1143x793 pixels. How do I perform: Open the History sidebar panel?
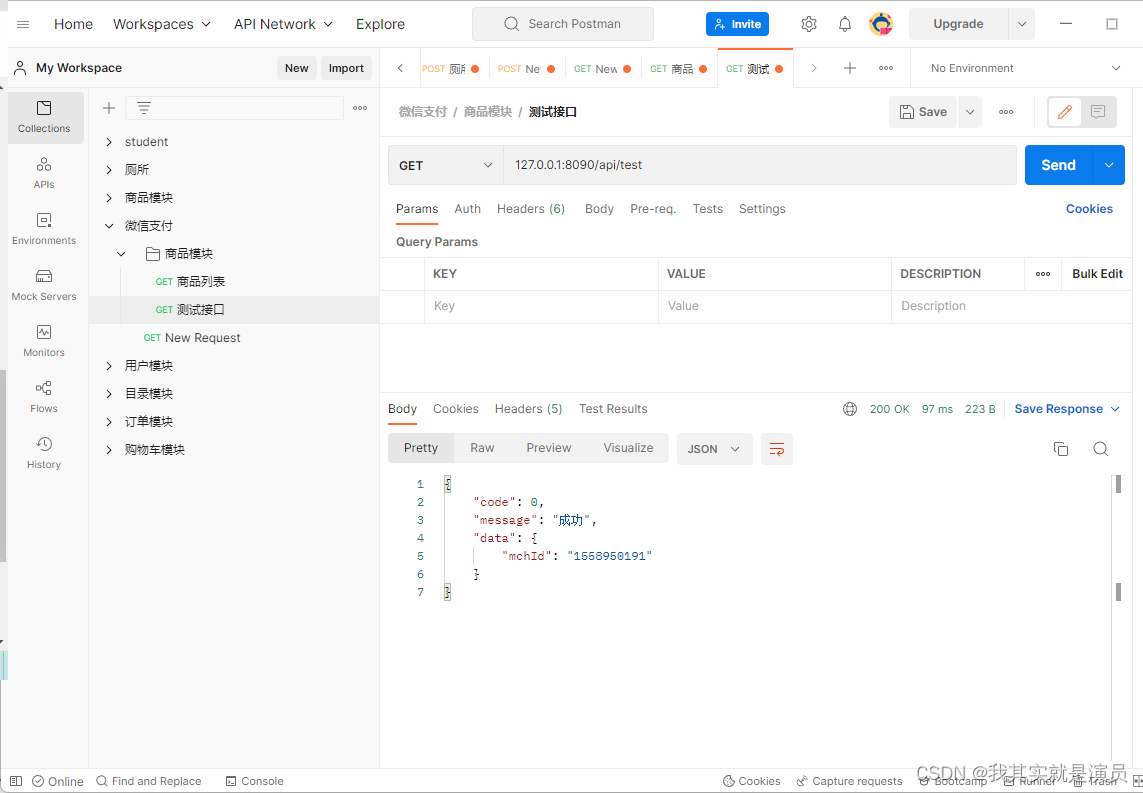pos(44,453)
